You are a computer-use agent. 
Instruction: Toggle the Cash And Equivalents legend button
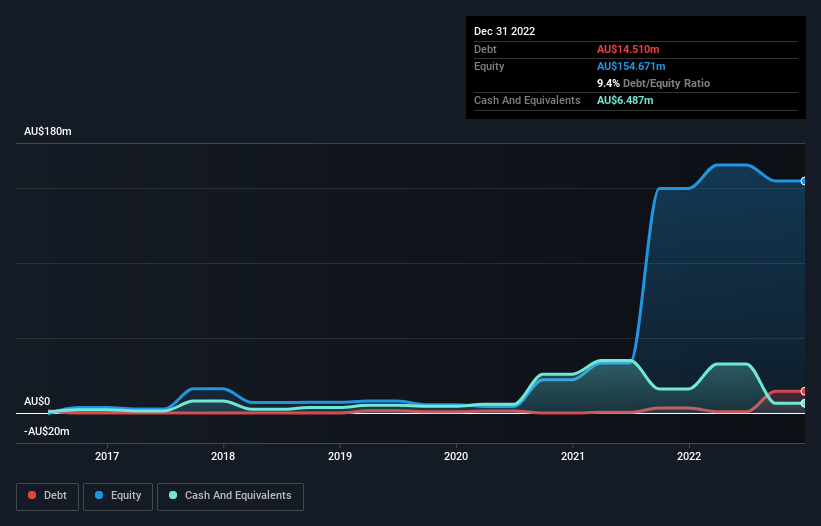point(230,496)
